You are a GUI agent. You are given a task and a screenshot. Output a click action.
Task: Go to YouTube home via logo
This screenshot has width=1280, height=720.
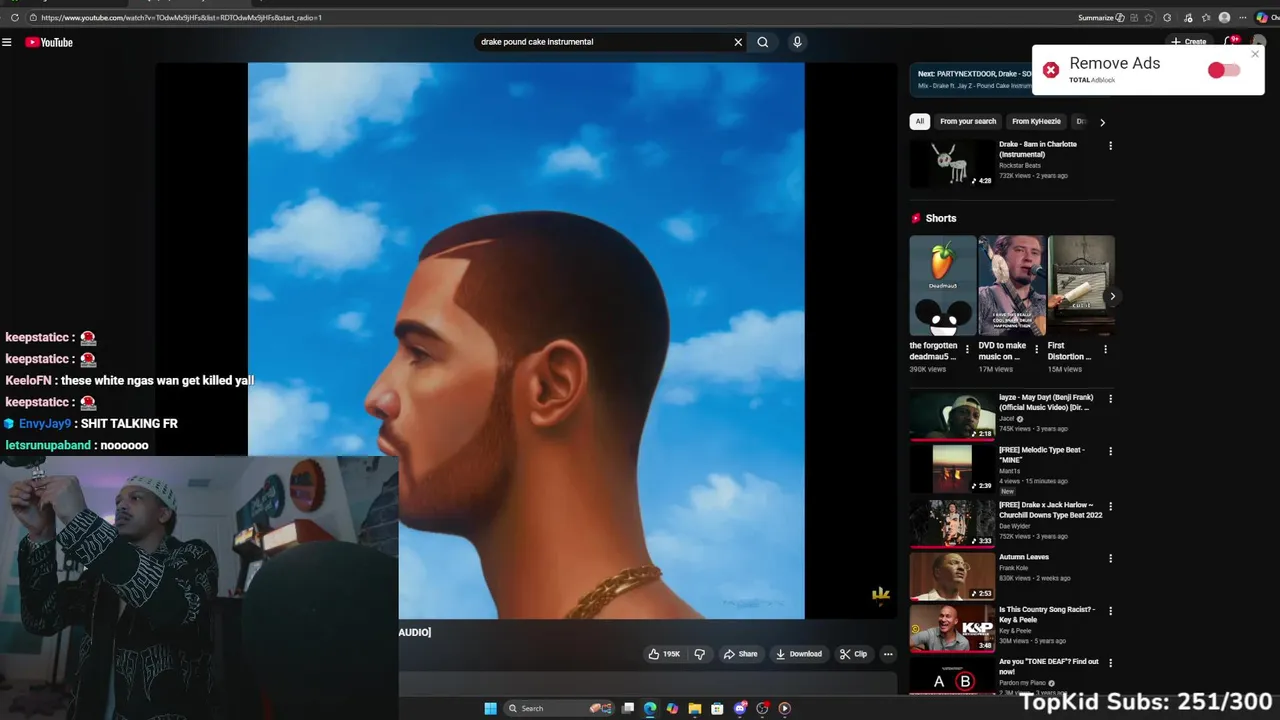click(x=49, y=42)
